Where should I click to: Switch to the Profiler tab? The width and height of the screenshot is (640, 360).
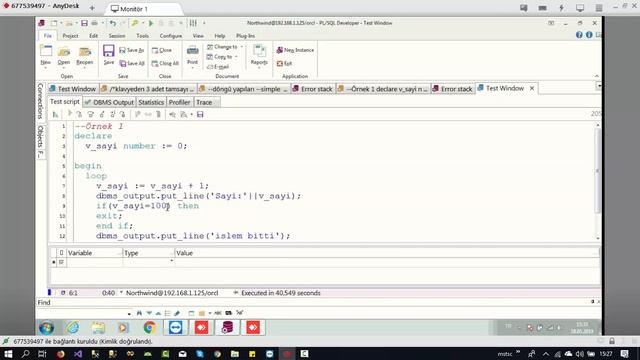coord(180,102)
